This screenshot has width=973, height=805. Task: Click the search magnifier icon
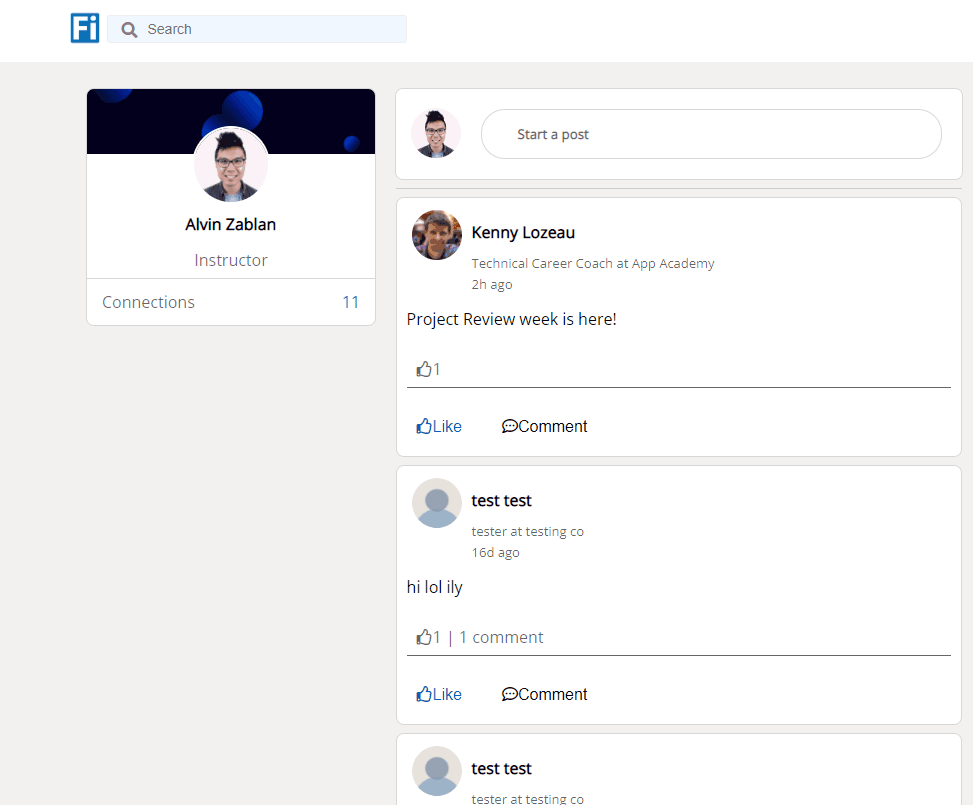tap(129, 29)
